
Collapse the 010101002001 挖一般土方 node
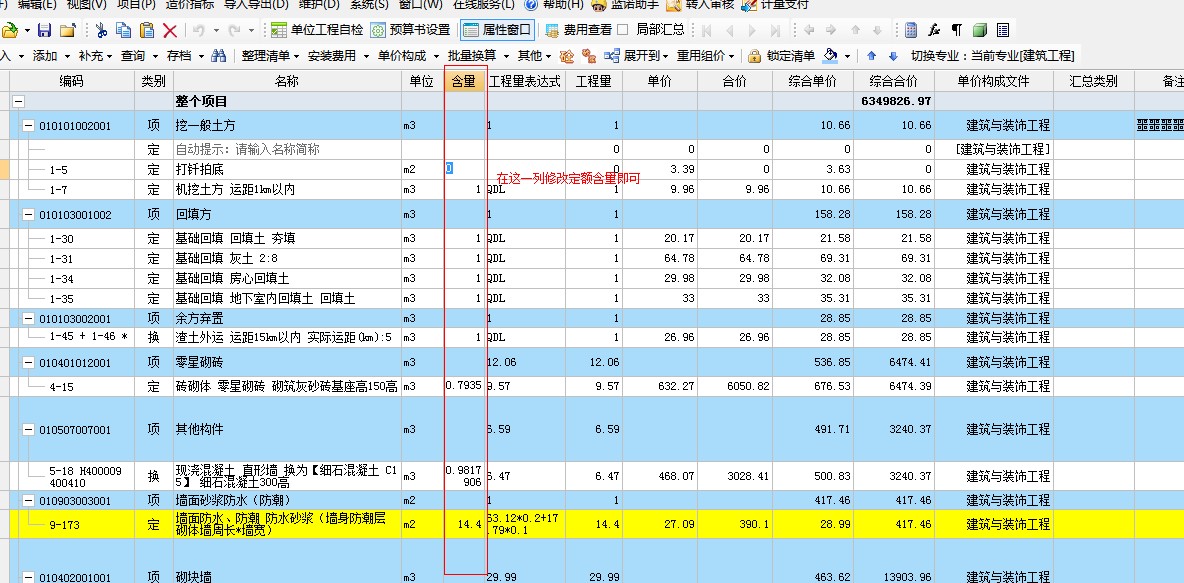[28, 126]
